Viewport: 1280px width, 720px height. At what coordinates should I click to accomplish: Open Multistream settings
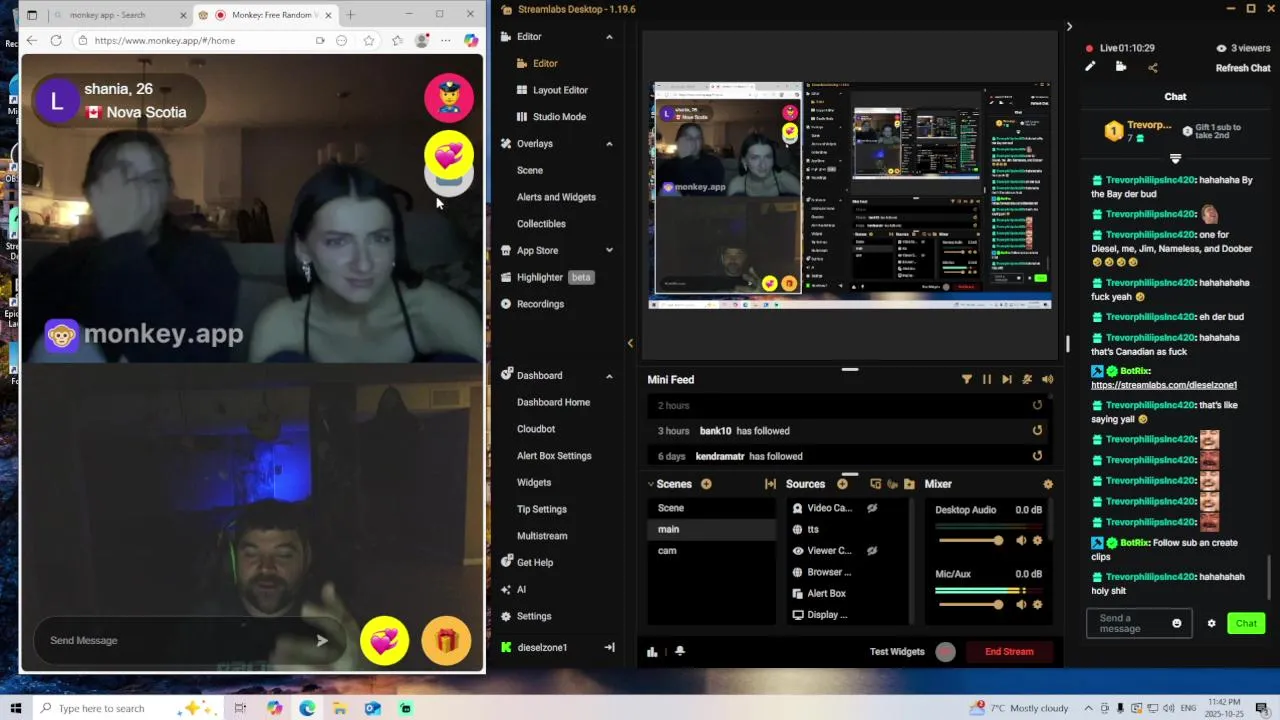coord(542,536)
